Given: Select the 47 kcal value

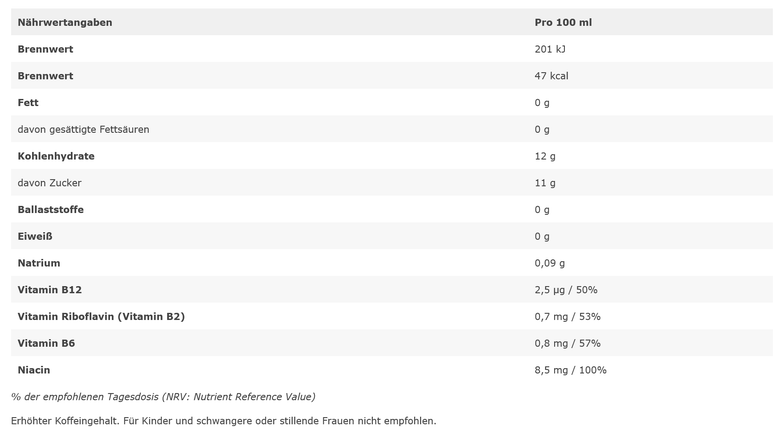Looking at the screenshot, I should click(x=552, y=76).
